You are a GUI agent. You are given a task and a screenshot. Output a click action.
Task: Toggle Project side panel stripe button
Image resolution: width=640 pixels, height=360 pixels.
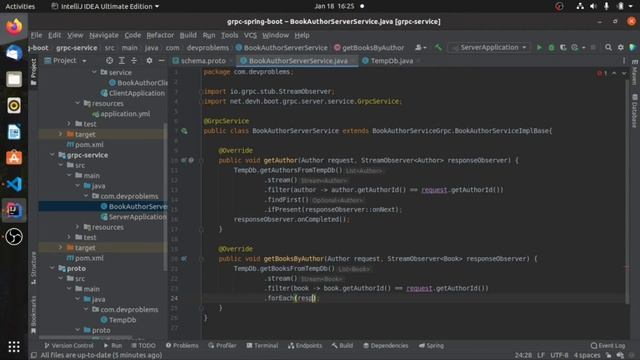(33, 71)
